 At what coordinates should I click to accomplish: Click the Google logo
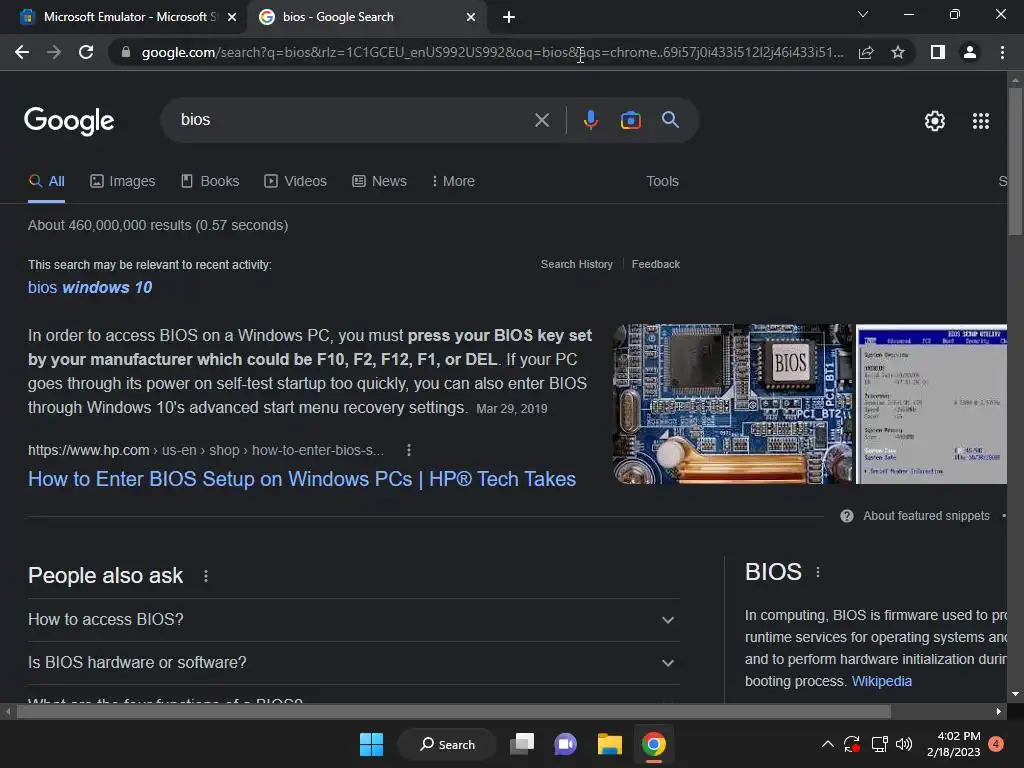(x=69, y=121)
